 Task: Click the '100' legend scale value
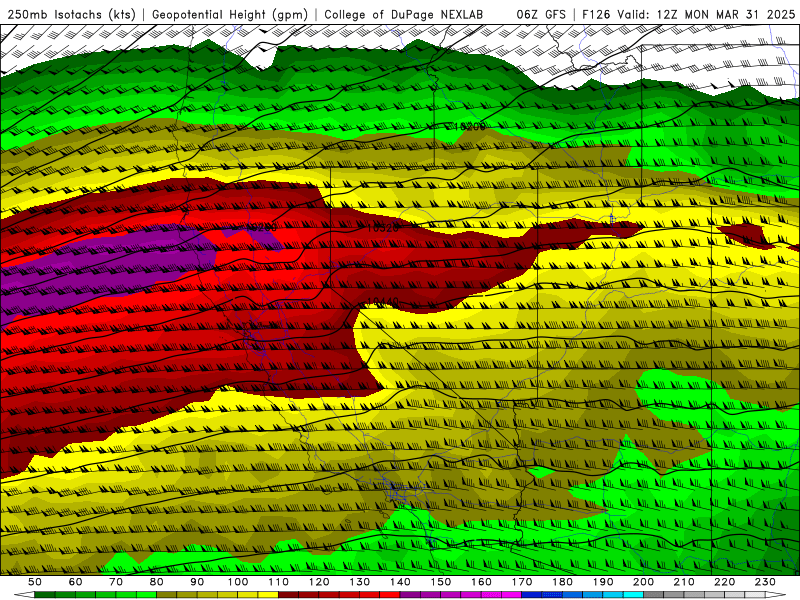238,582
